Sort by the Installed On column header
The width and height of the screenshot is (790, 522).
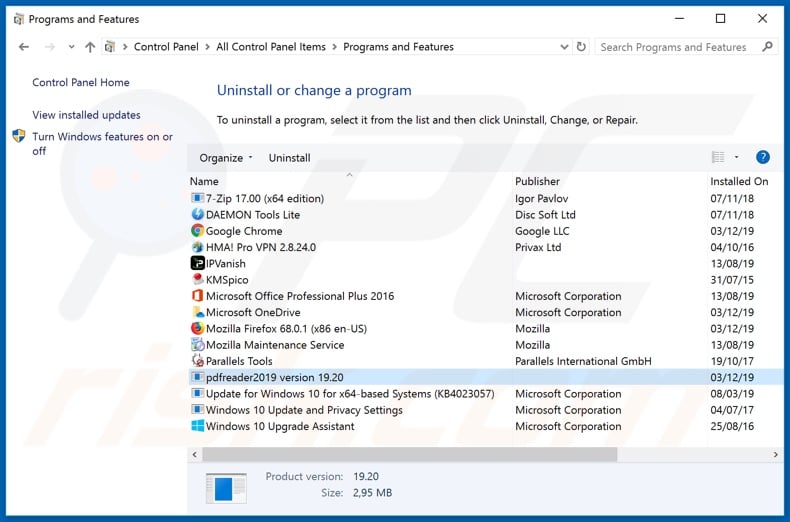[739, 181]
